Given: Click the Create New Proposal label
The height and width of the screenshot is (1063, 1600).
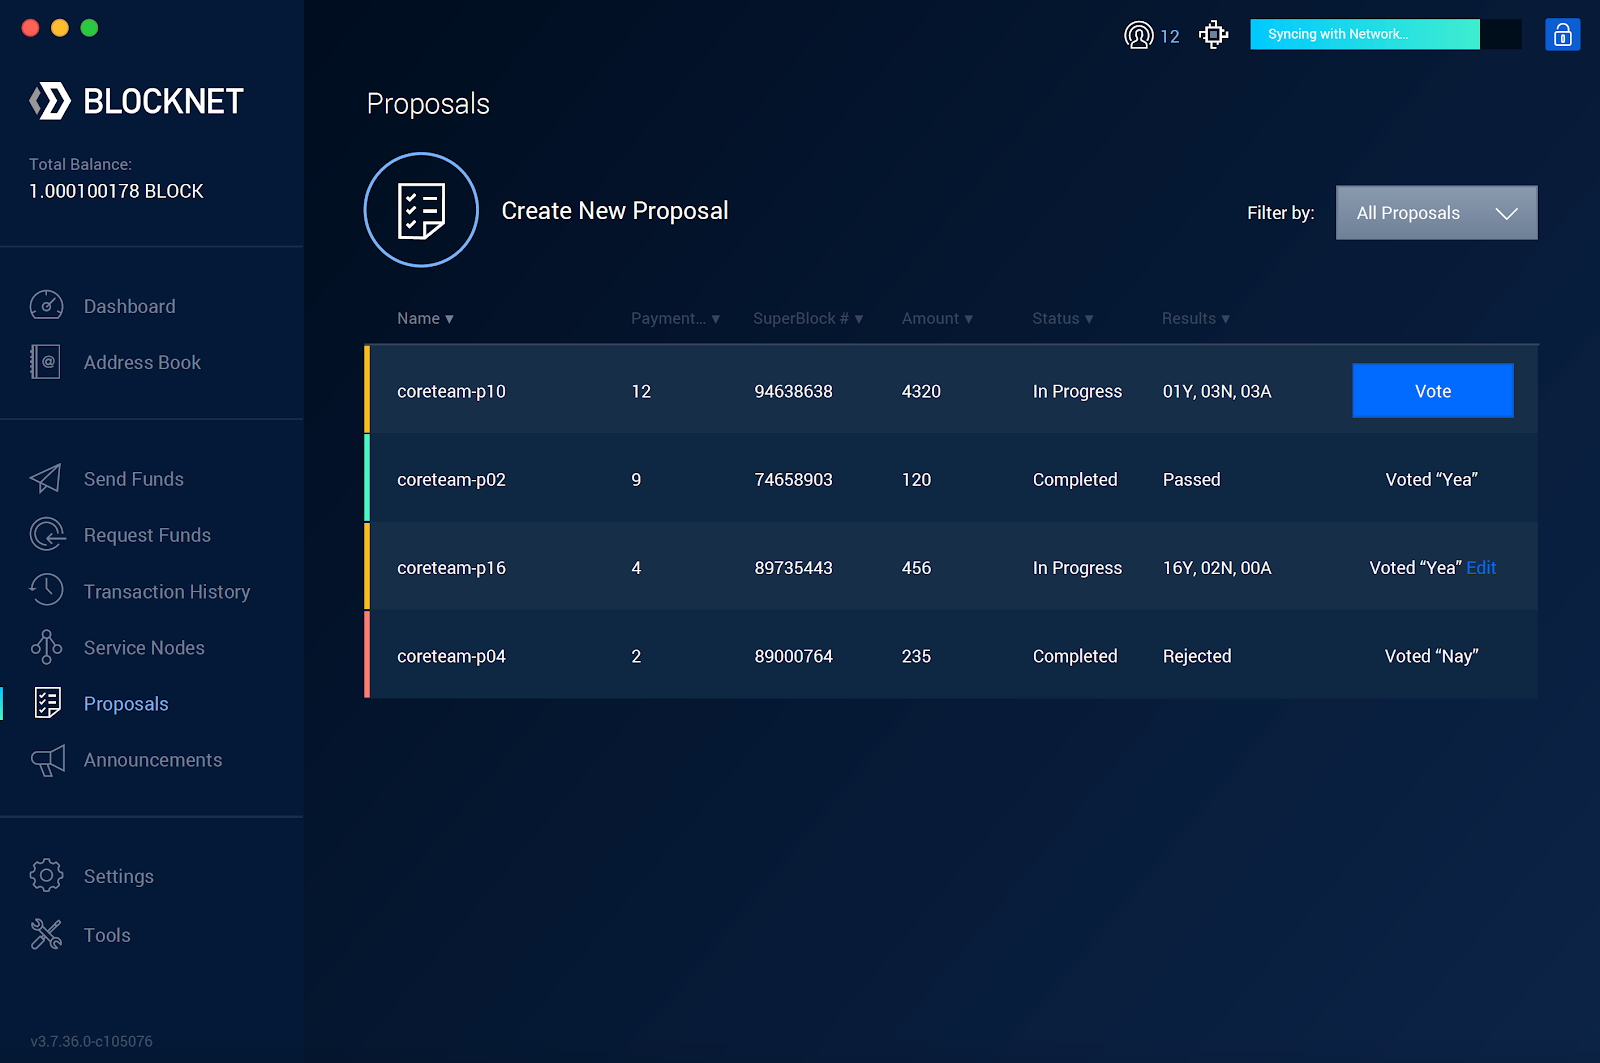Looking at the screenshot, I should 615,211.
